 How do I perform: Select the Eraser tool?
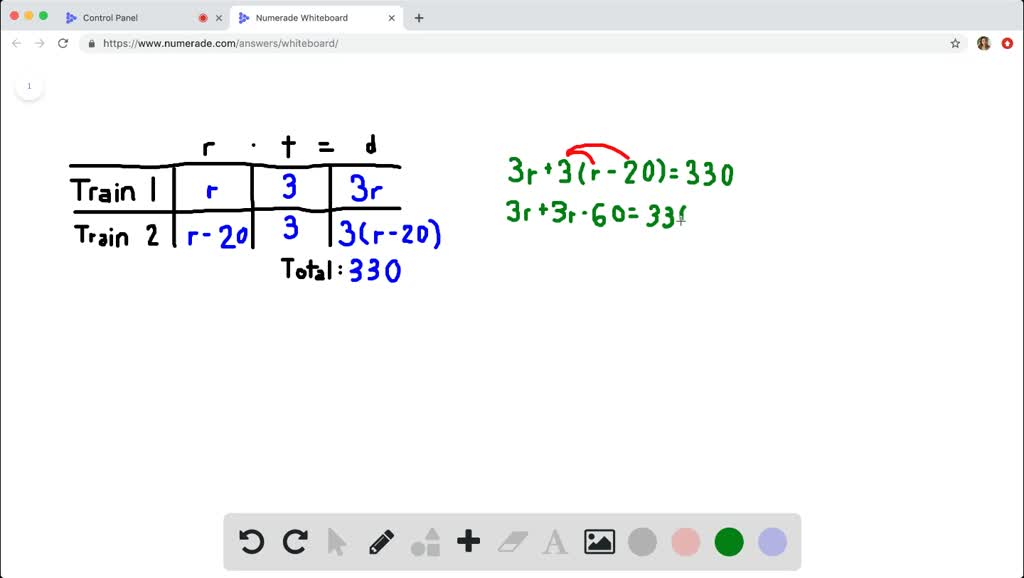(511, 542)
